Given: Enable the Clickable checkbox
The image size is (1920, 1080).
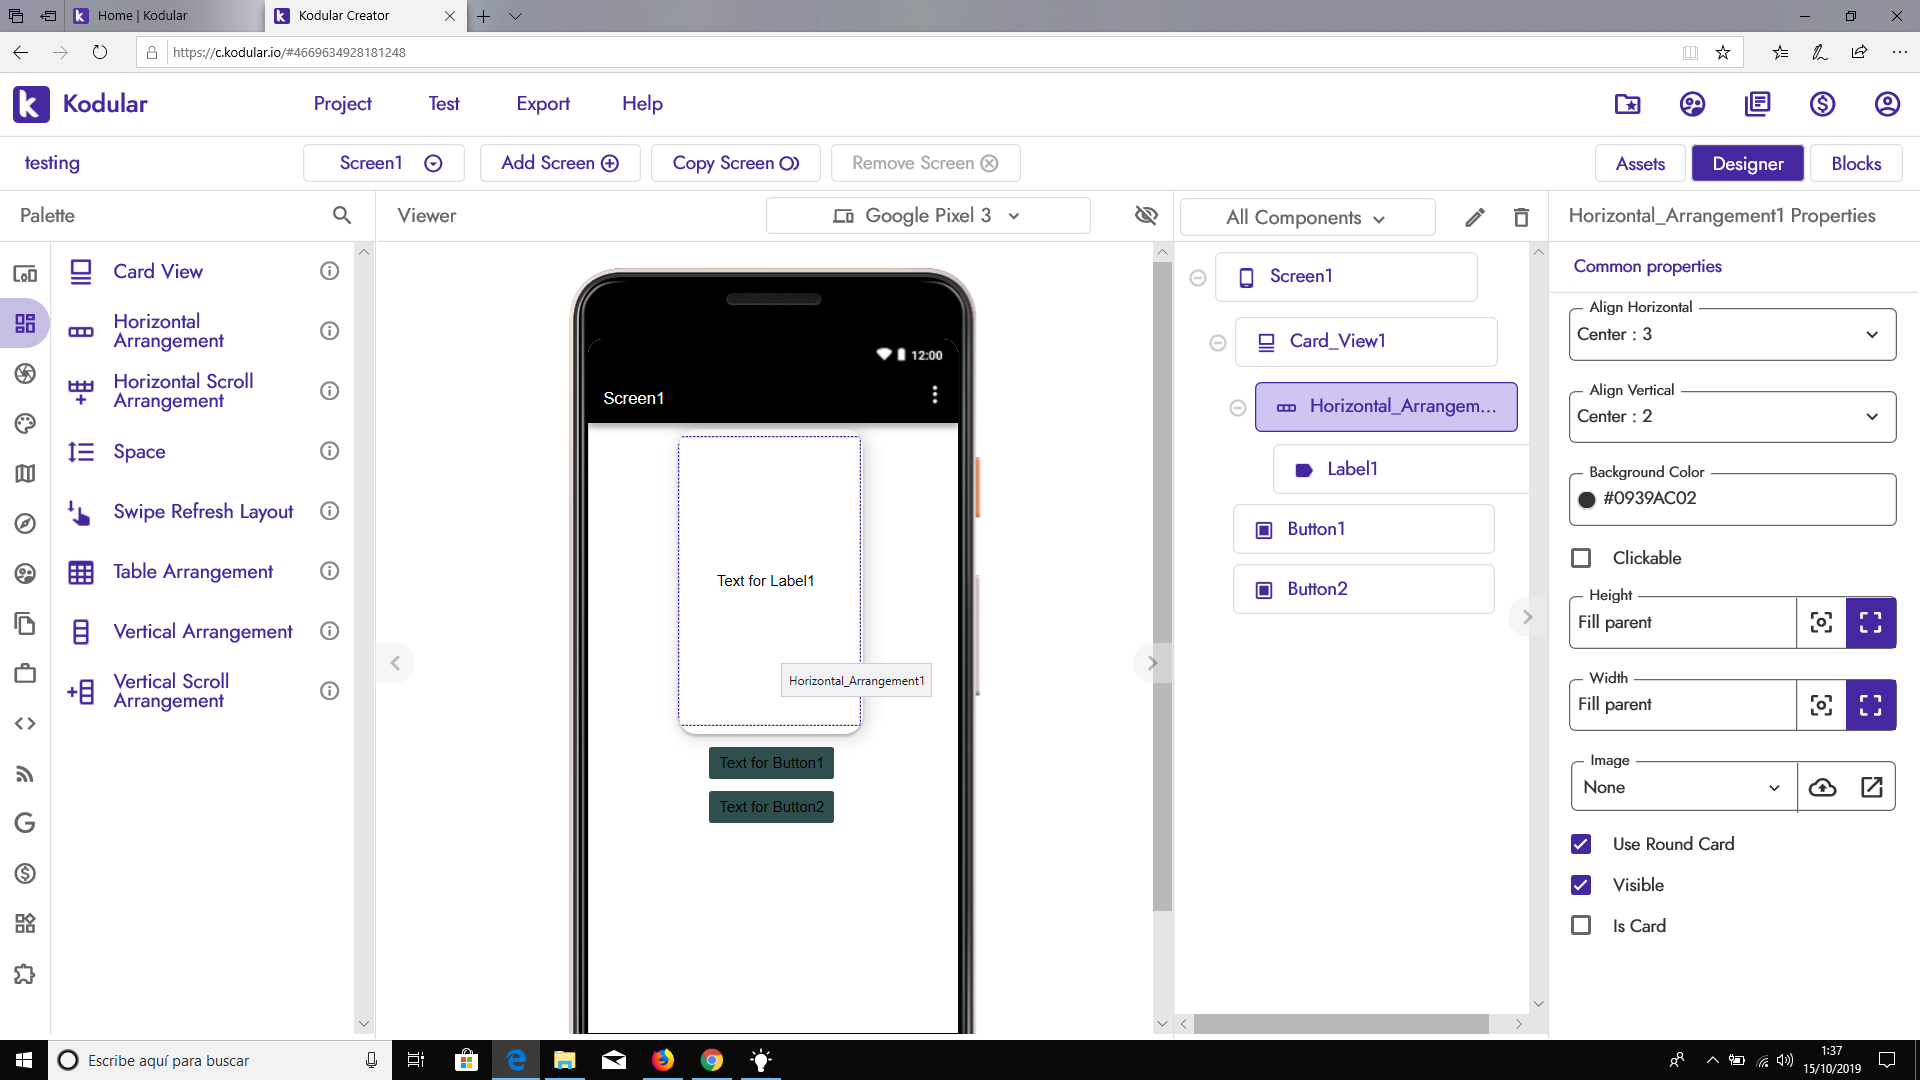Looking at the screenshot, I should [1581, 558].
